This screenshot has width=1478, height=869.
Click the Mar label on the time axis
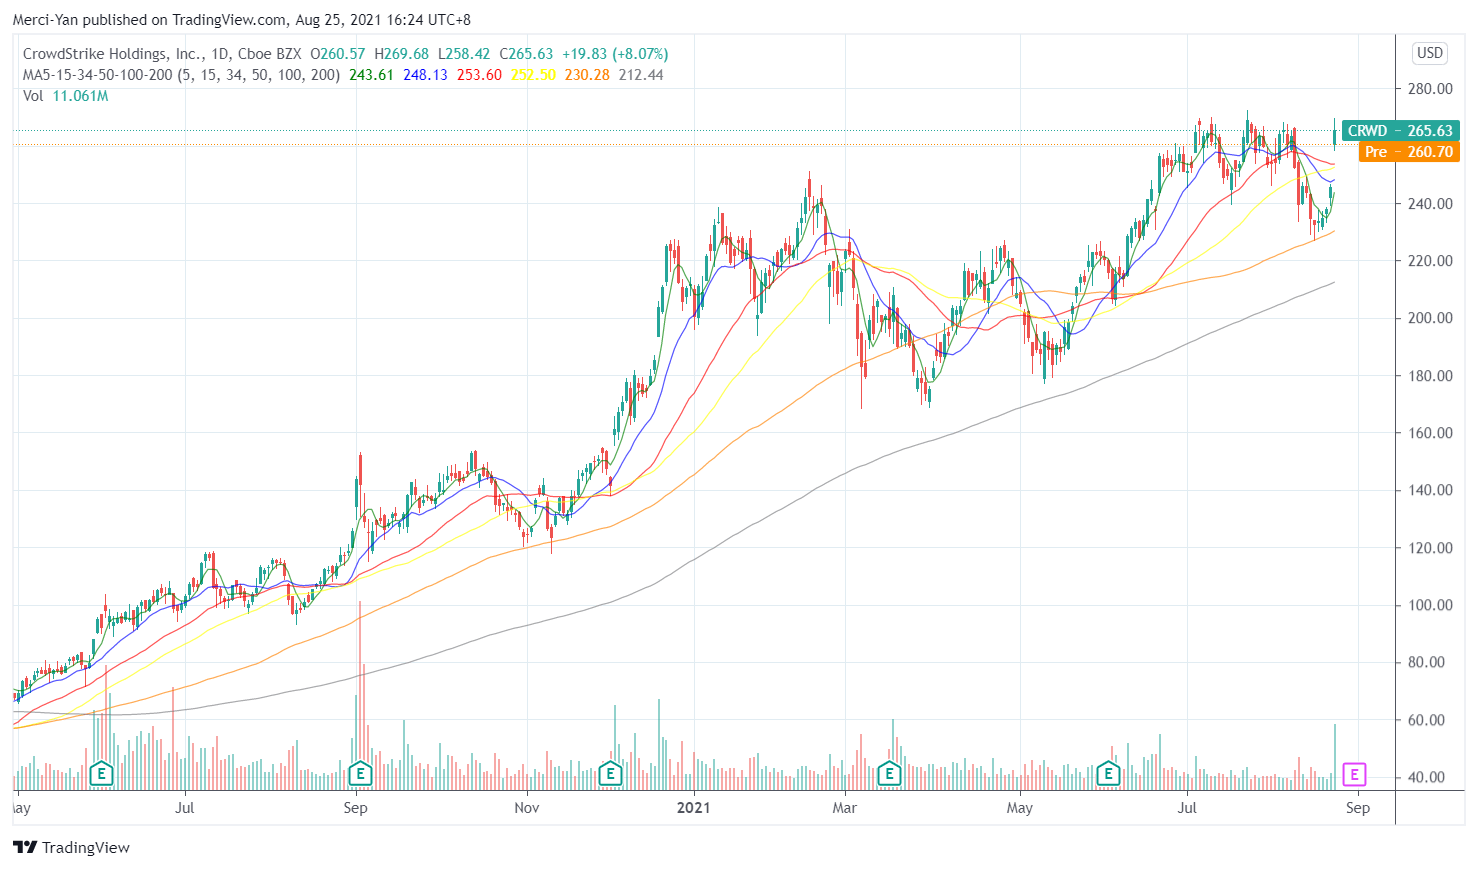(x=845, y=808)
